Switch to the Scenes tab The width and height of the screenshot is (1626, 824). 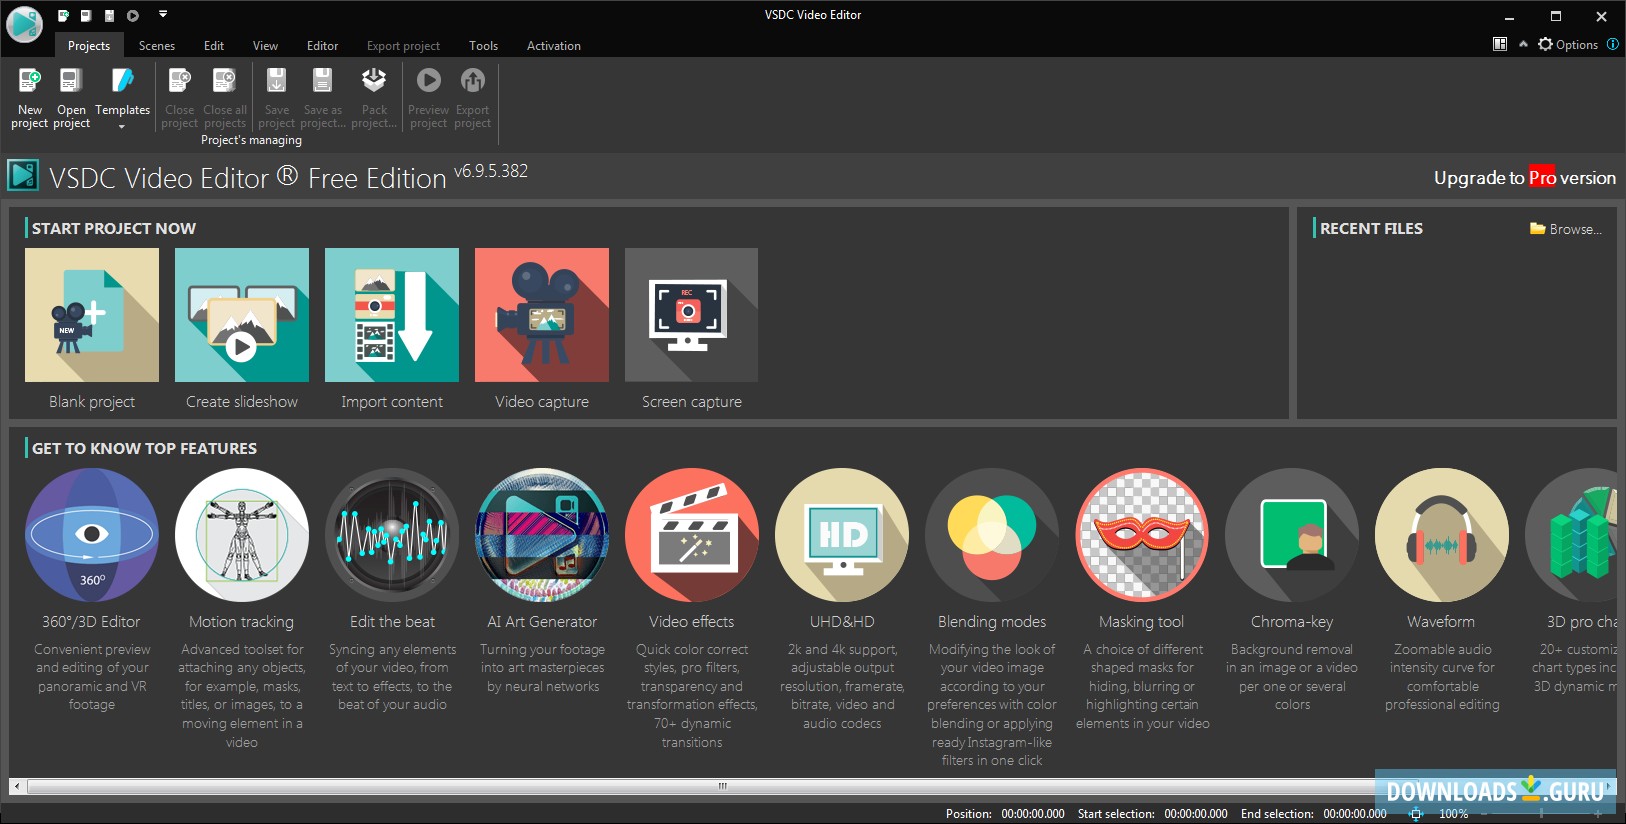(157, 46)
